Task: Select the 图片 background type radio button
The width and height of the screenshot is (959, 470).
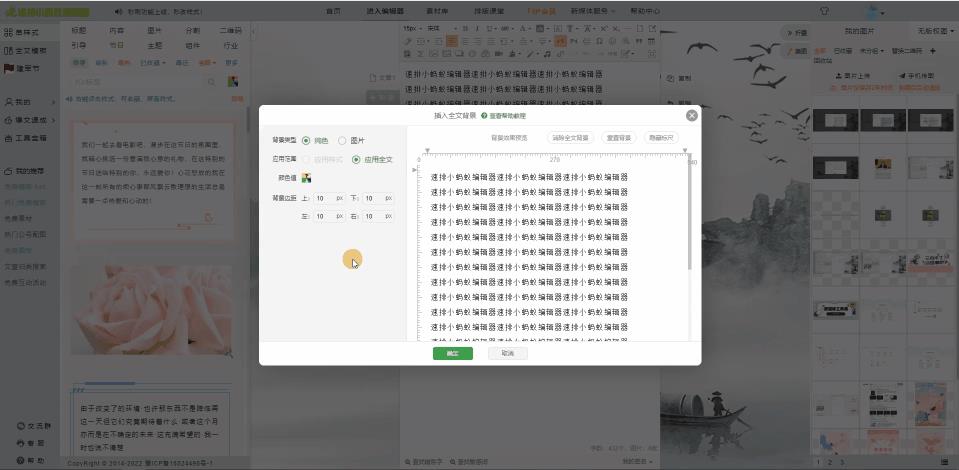Action: coord(342,141)
